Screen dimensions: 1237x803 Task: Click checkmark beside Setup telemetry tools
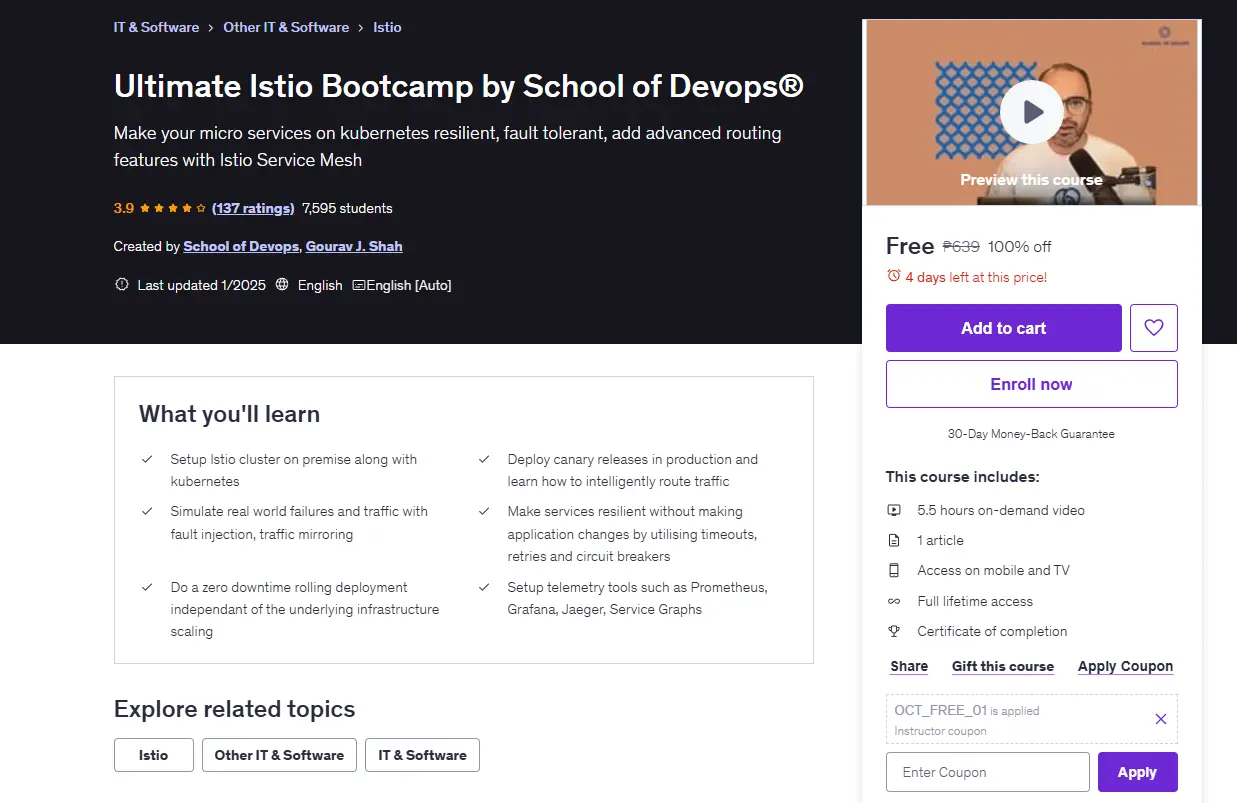point(484,587)
